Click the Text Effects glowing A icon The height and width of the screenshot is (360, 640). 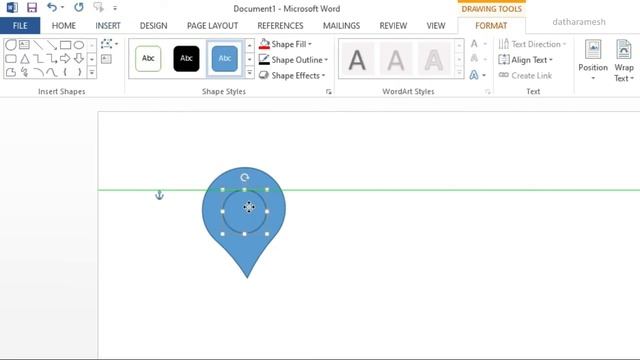[x=474, y=75]
